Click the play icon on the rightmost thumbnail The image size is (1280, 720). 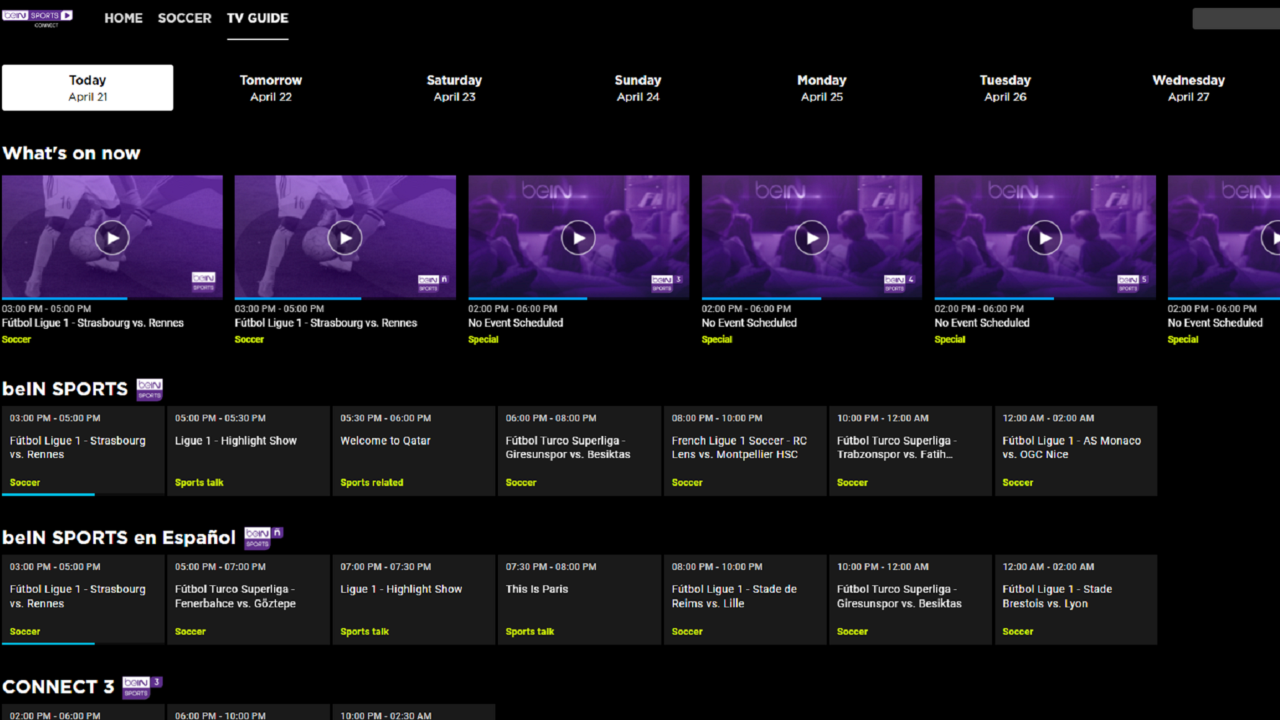[x=1275, y=237]
